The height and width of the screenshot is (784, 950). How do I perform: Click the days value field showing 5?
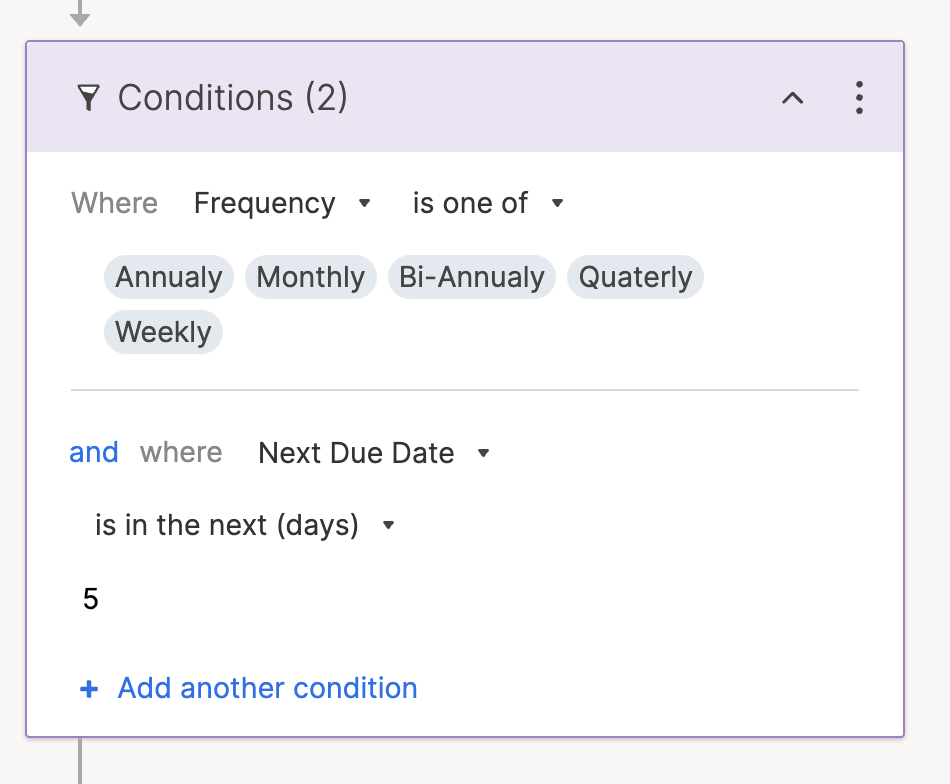91,599
